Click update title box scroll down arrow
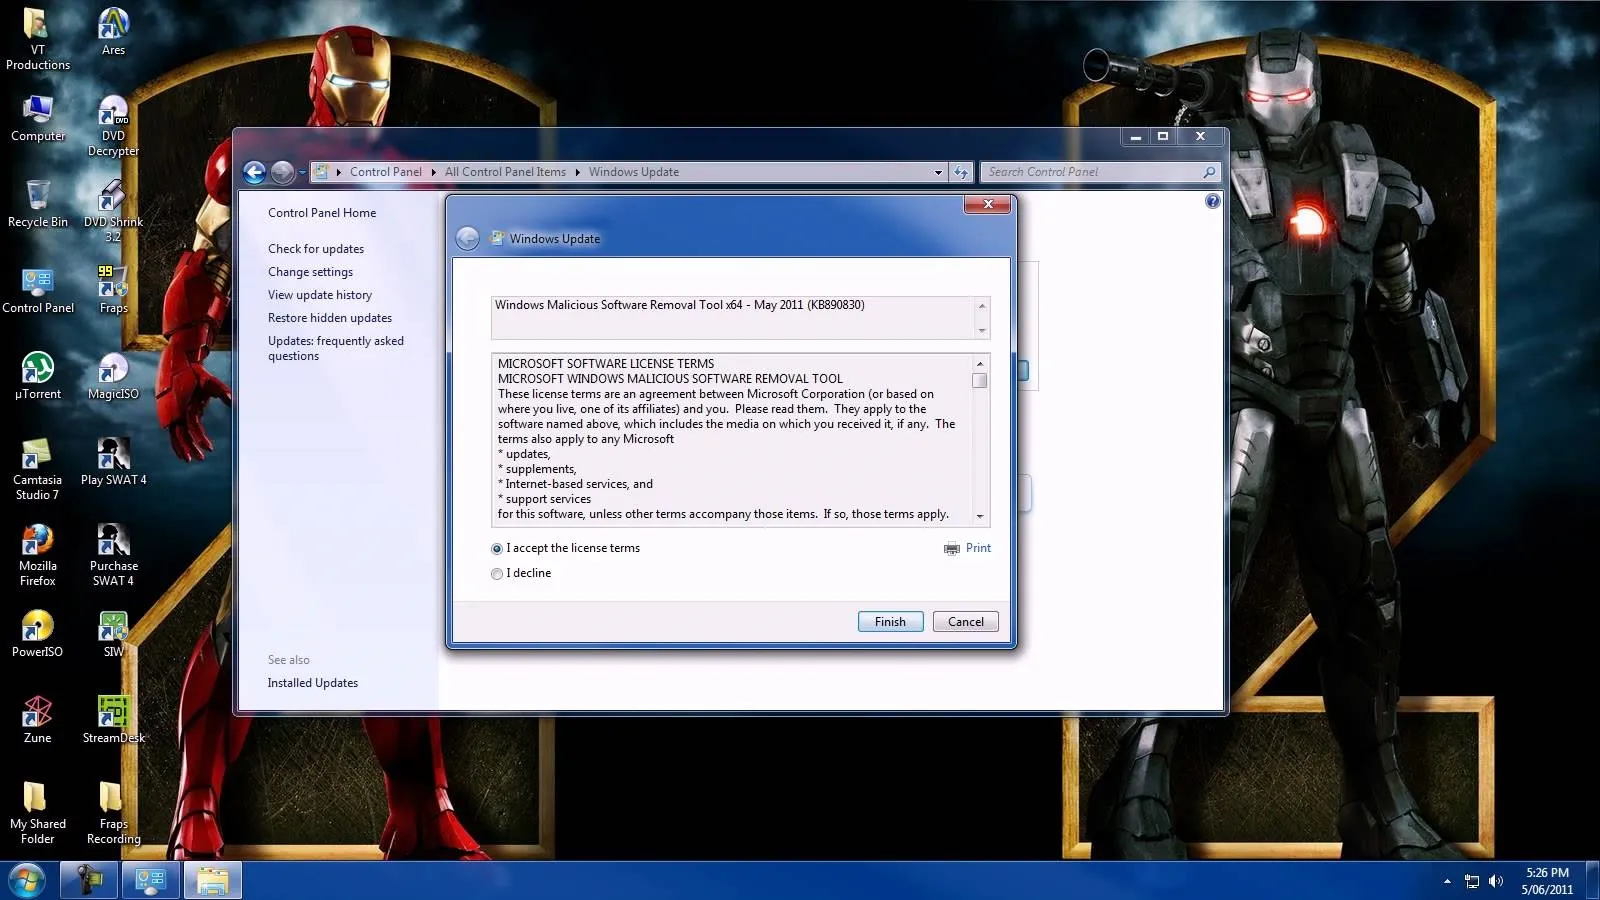This screenshot has width=1600, height=900. click(982, 330)
